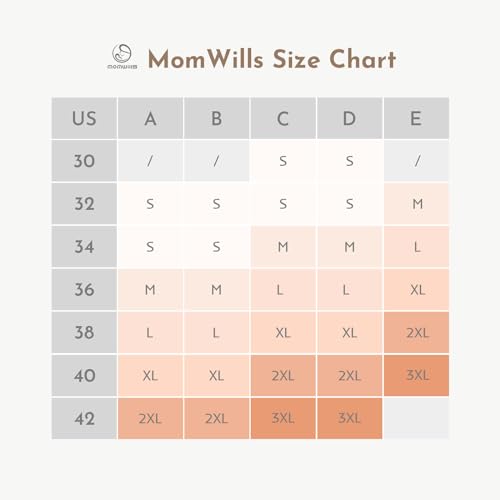500x500 pixels.
Task: Click the XL cell for 40B
Action: (216, 375)
